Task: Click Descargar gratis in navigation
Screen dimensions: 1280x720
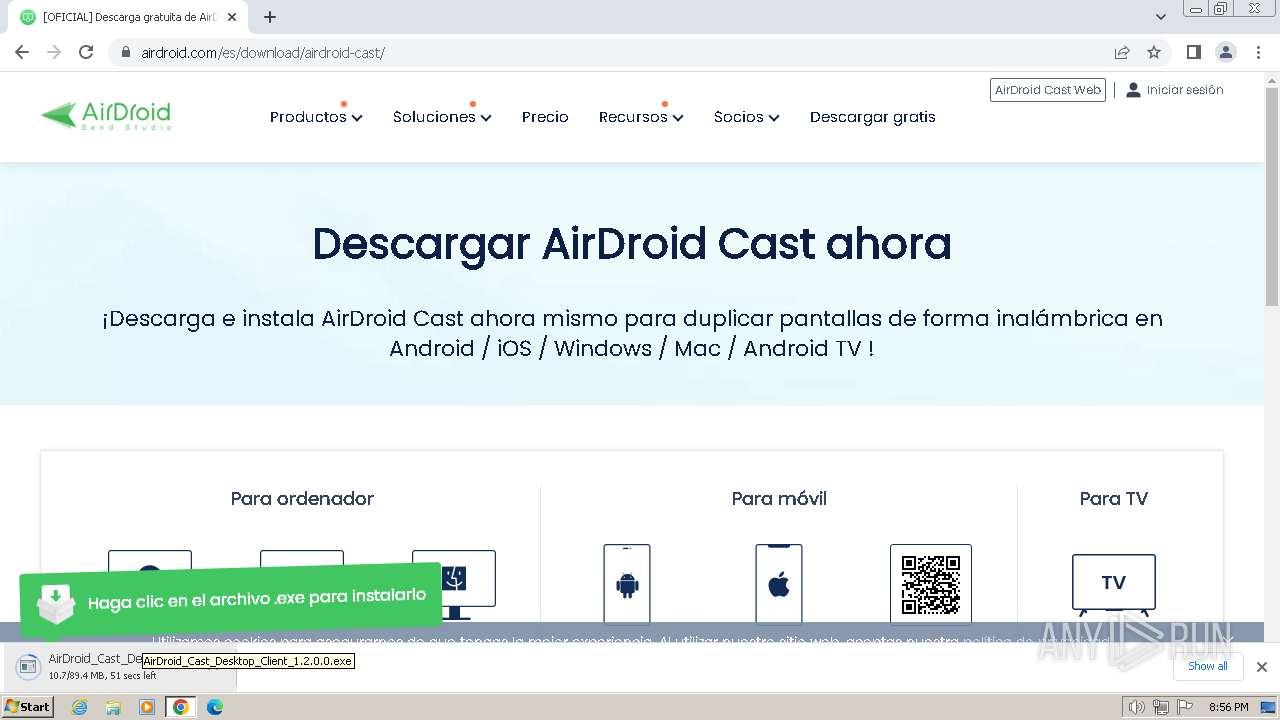Action: [873, 117]
